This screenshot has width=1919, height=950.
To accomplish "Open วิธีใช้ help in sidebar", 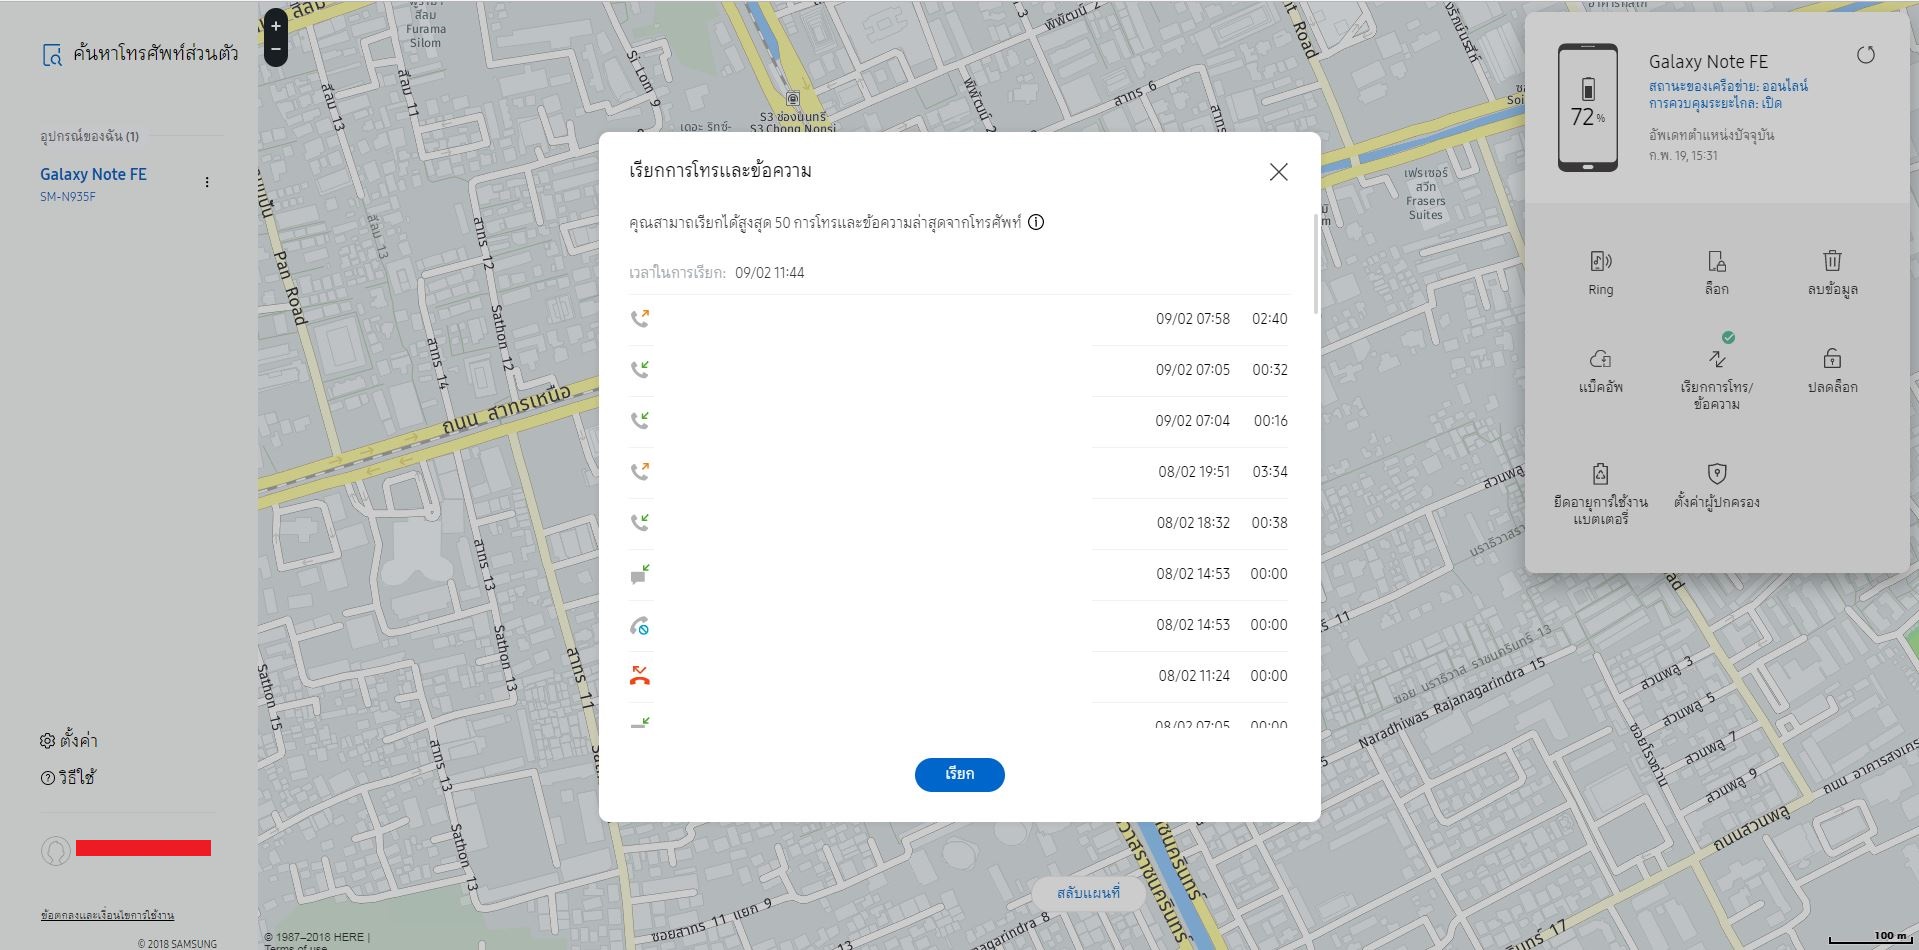I will 68,777.
